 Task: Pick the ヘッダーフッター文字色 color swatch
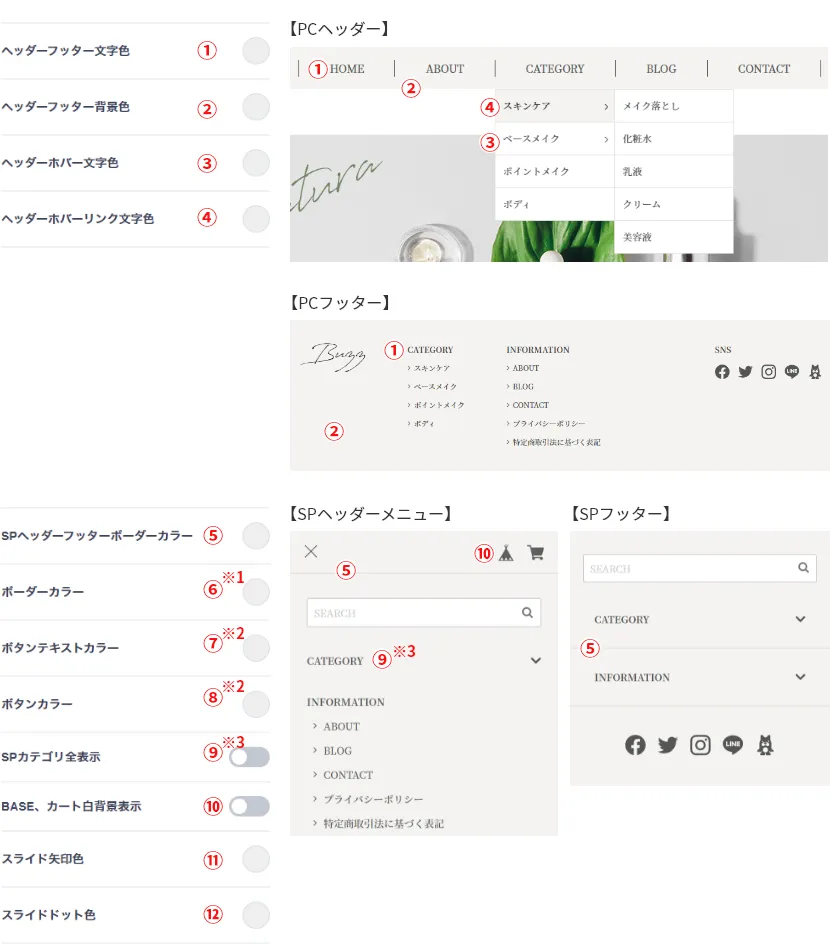click(256, 51)
